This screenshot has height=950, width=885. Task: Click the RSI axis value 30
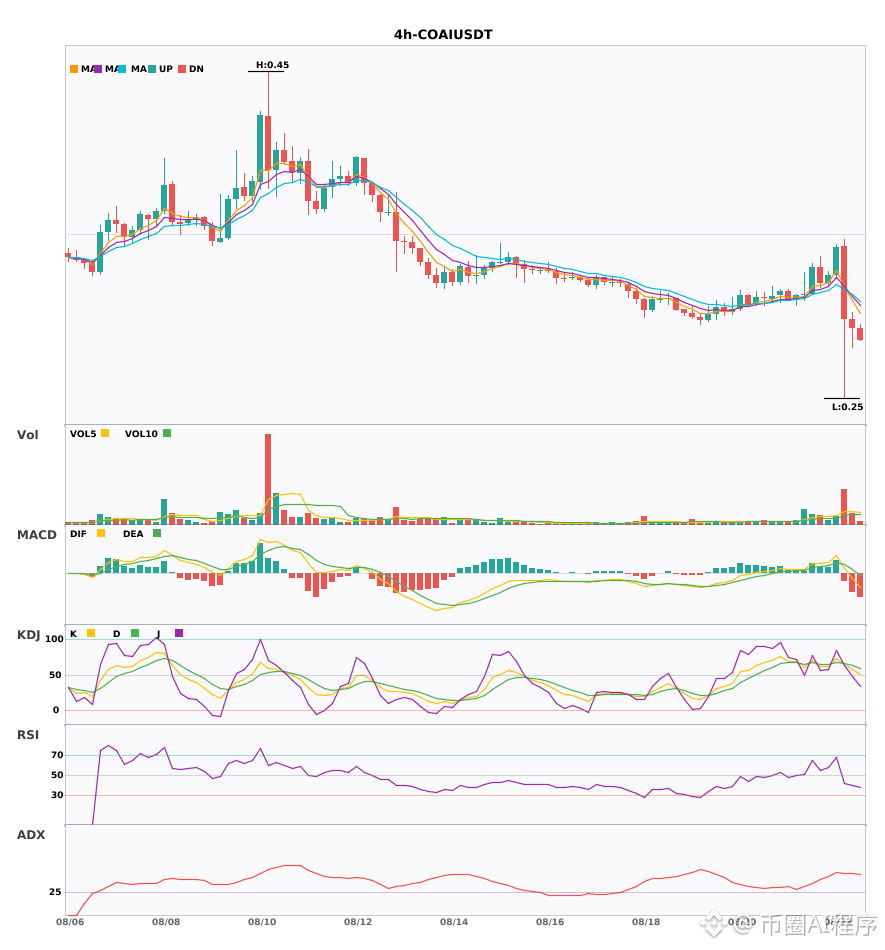57,795
